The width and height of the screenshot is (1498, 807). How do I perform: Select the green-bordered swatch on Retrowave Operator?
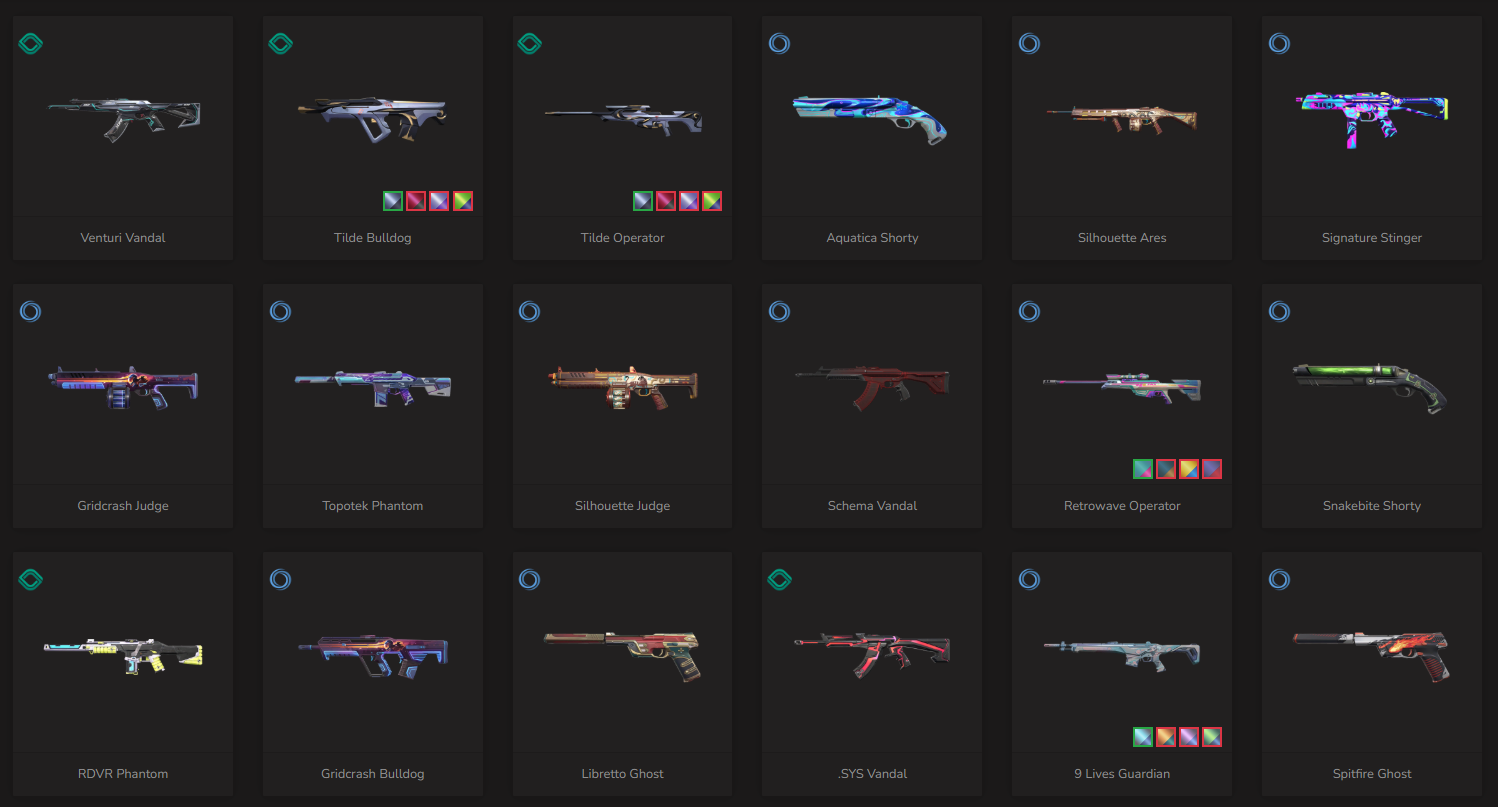point(1143,469)
